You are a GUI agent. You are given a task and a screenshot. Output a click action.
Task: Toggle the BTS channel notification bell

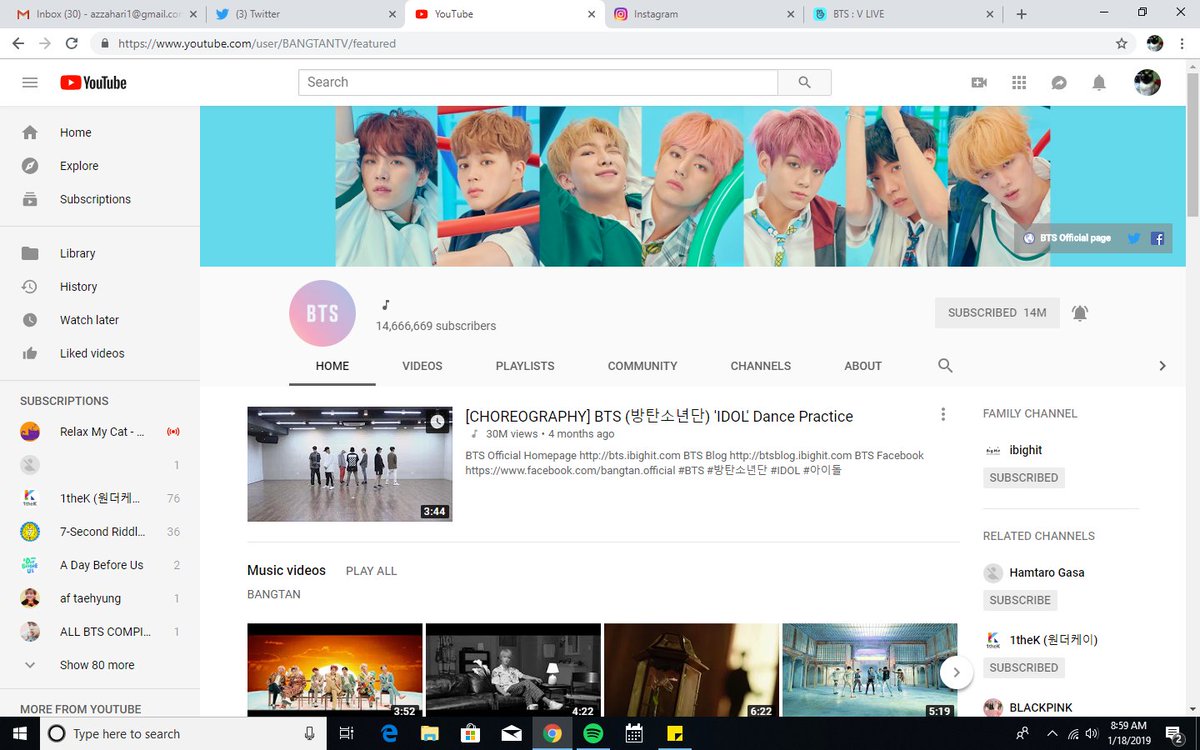(1080, 313)
